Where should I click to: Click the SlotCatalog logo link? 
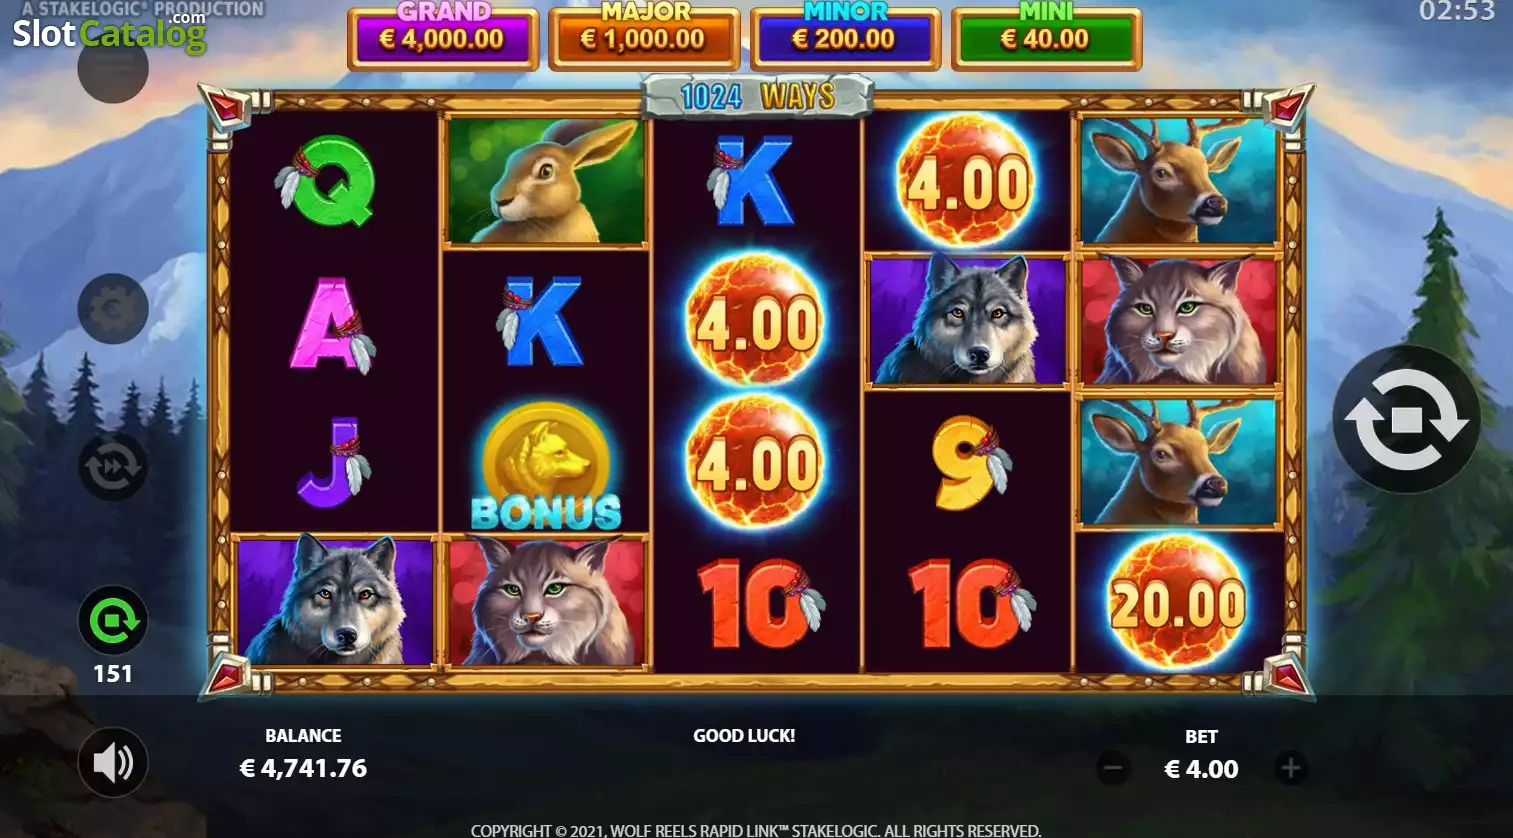tap(109, 33)
